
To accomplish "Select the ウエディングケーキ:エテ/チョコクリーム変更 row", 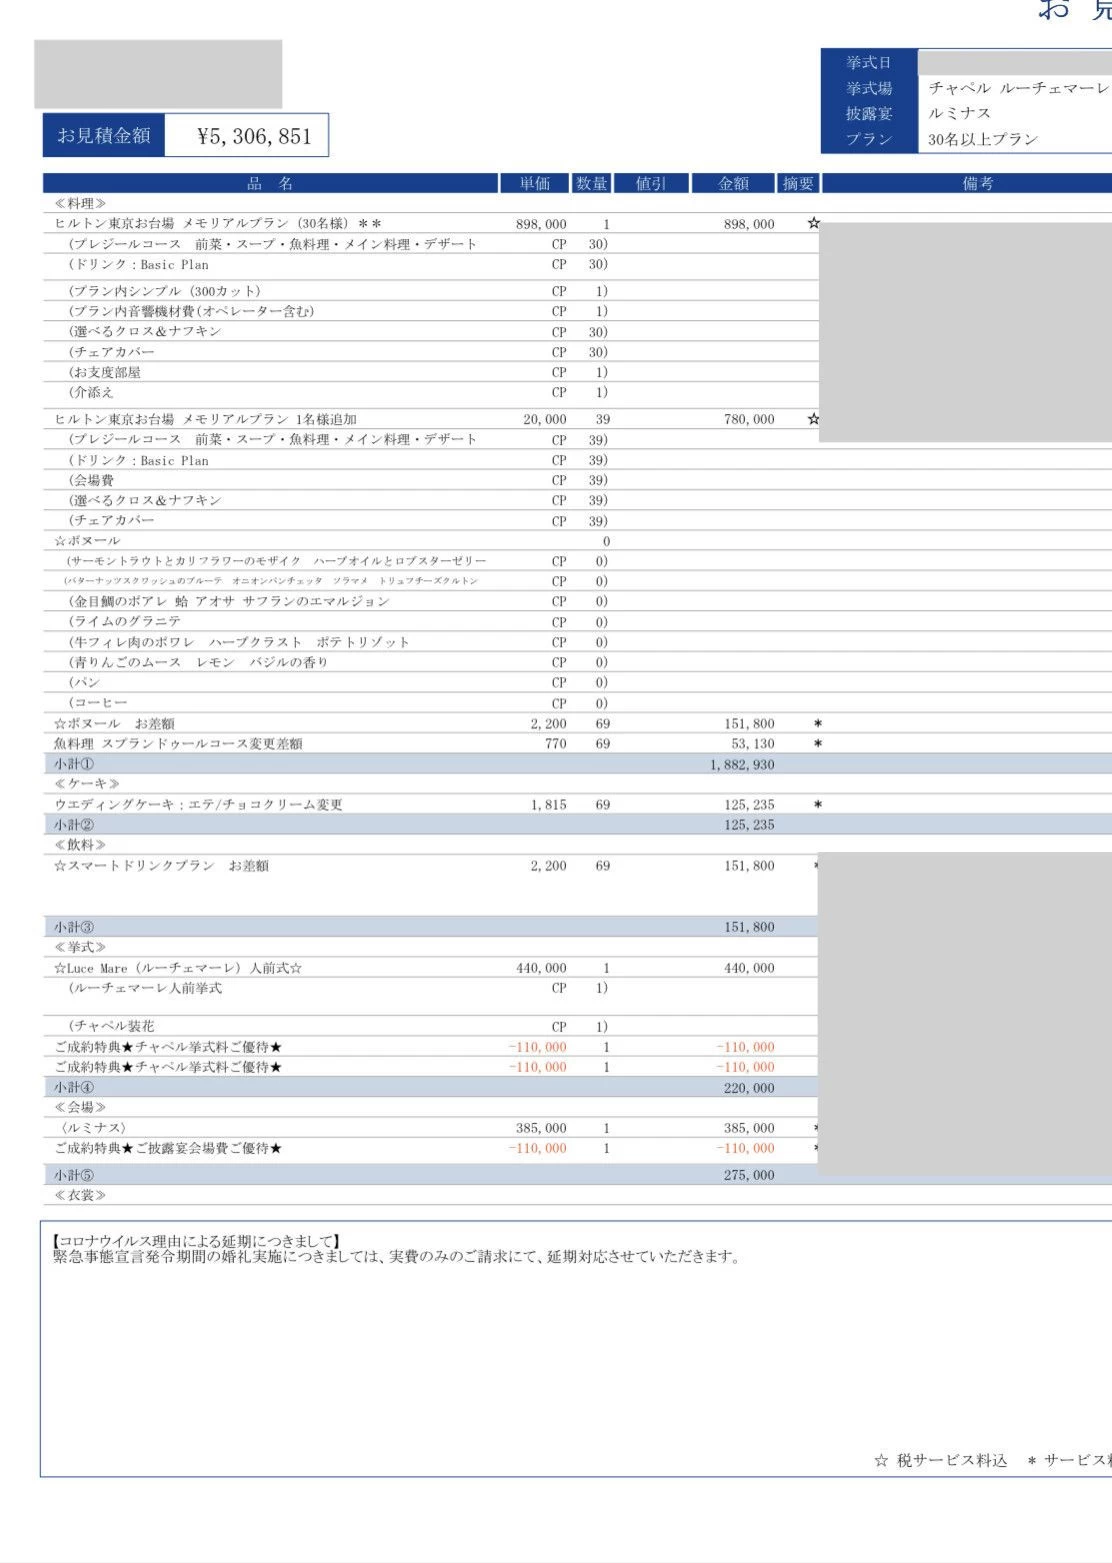I will click(198, 804).
